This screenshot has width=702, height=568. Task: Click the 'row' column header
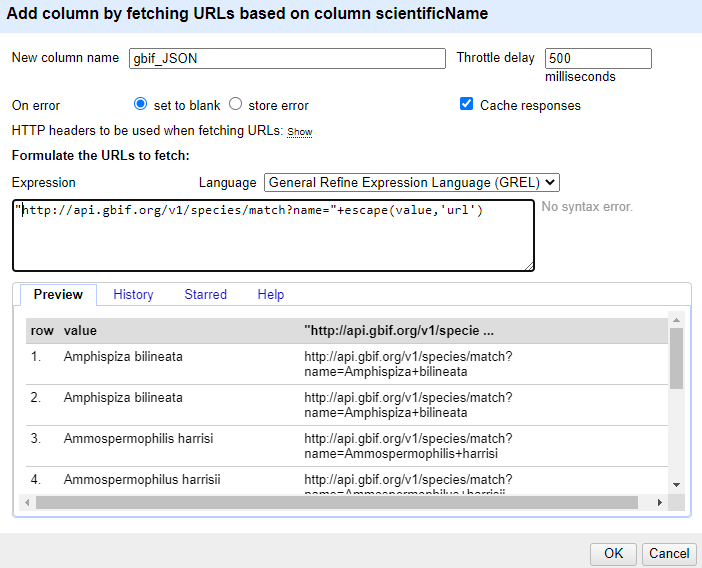click(42, 331)
